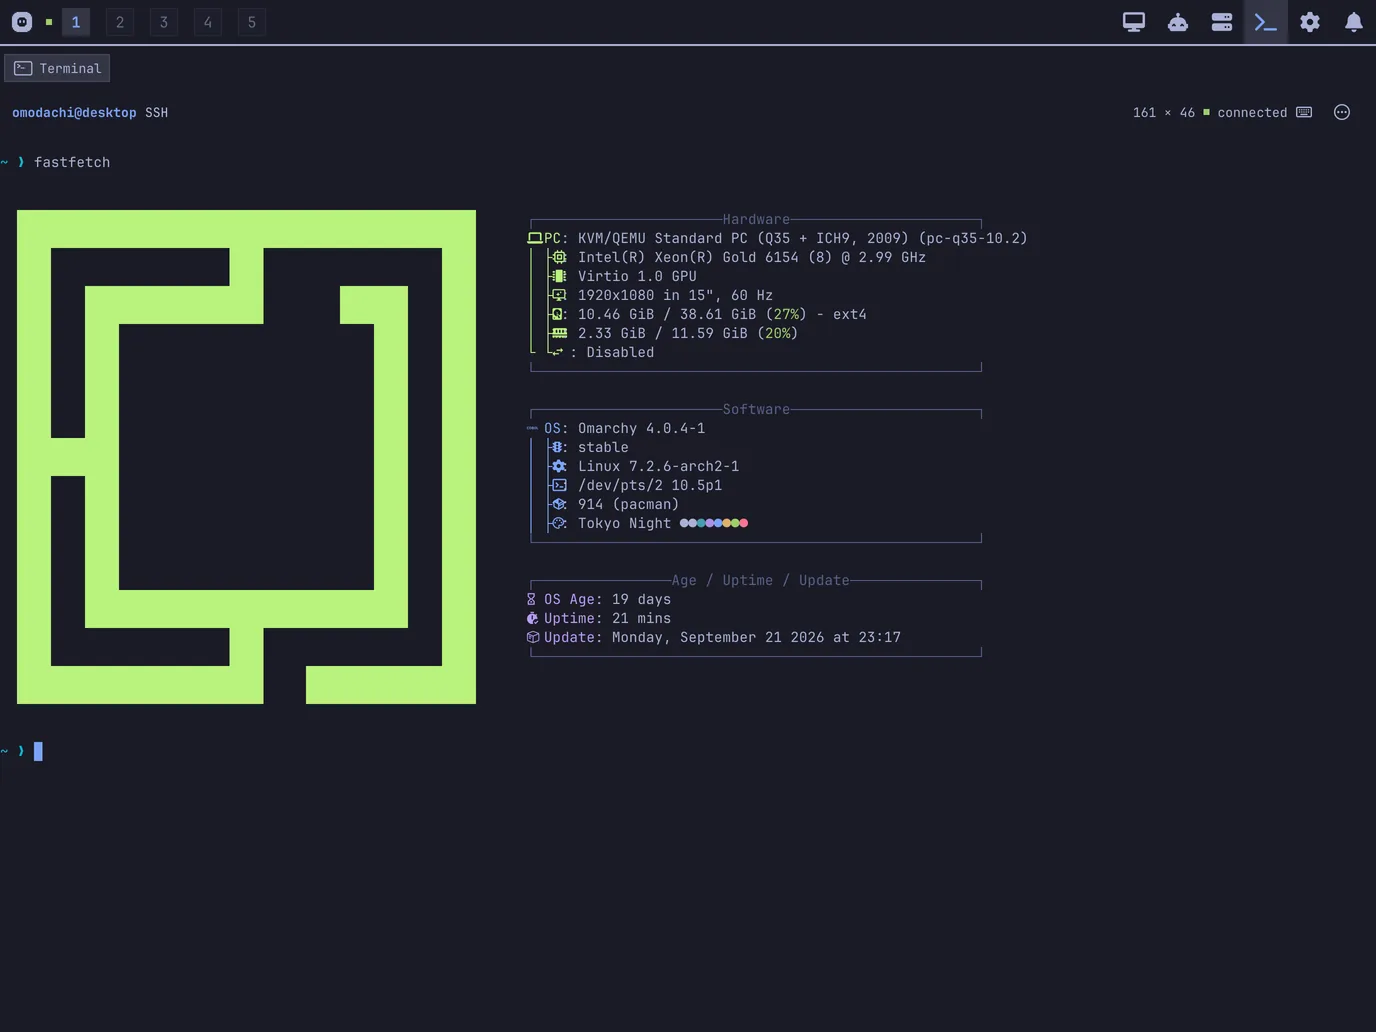
Task: Open the server stack icon
Action: pos(1222,22)
